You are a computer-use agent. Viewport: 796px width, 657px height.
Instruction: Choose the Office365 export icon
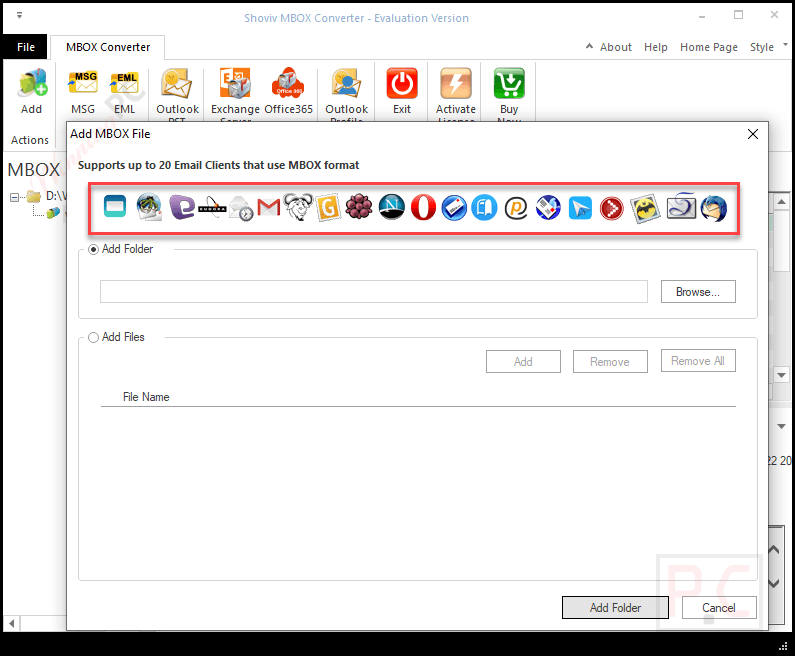pos(288,82)
